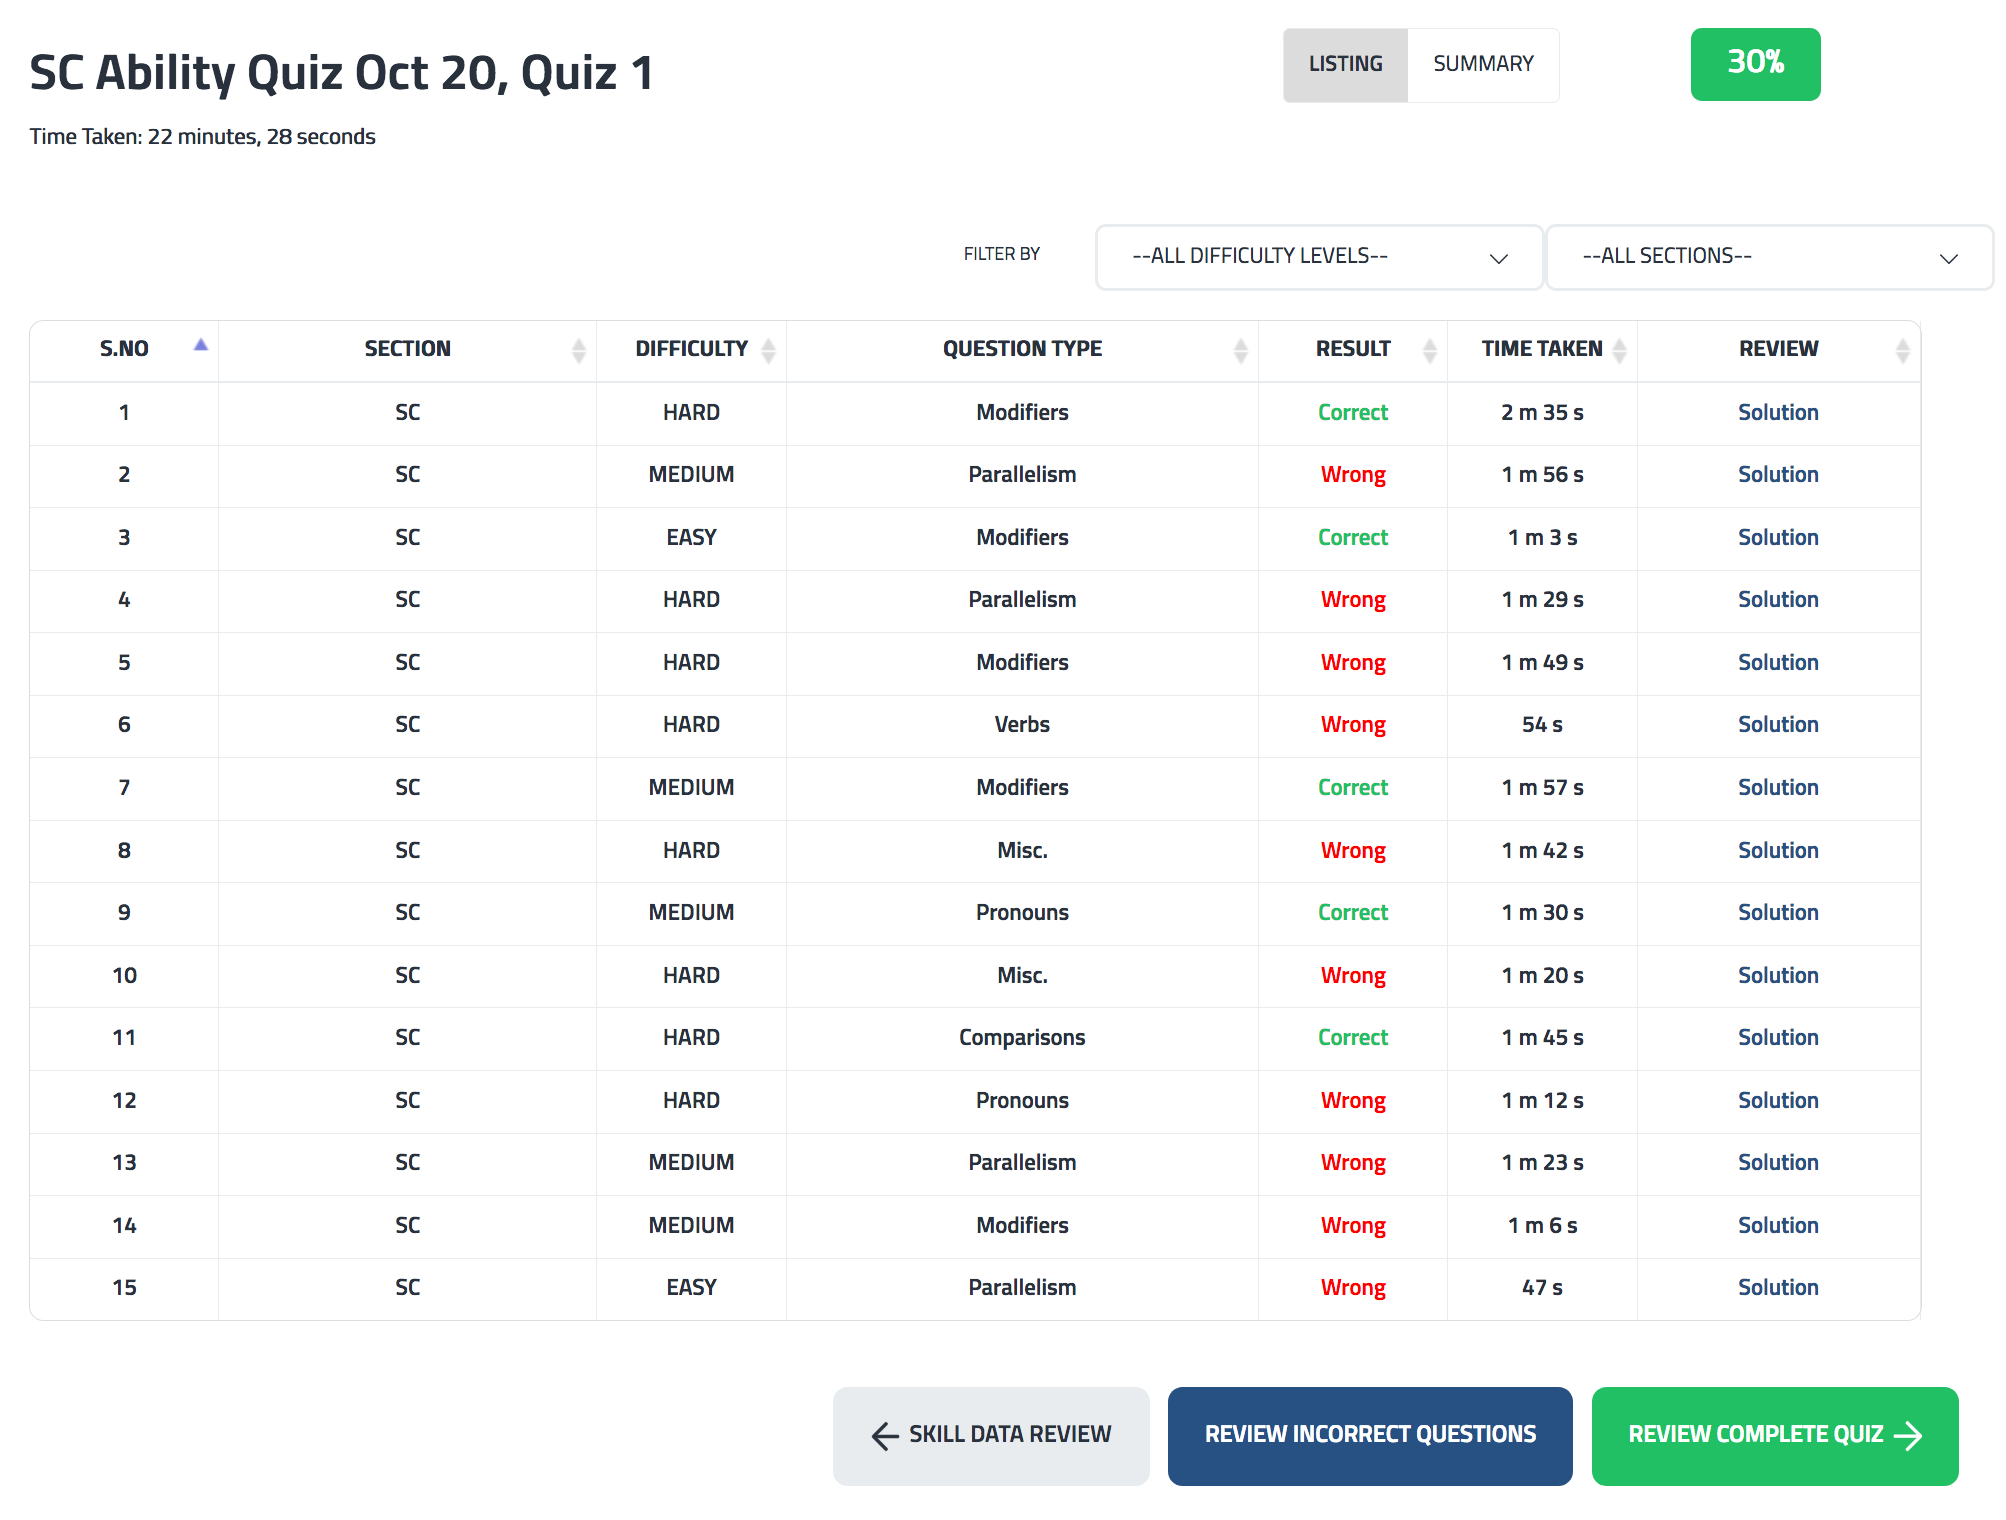This screenshot has width=2006, height=1520.
Task: Open Solution for question 8
Action: point(1777,850)
